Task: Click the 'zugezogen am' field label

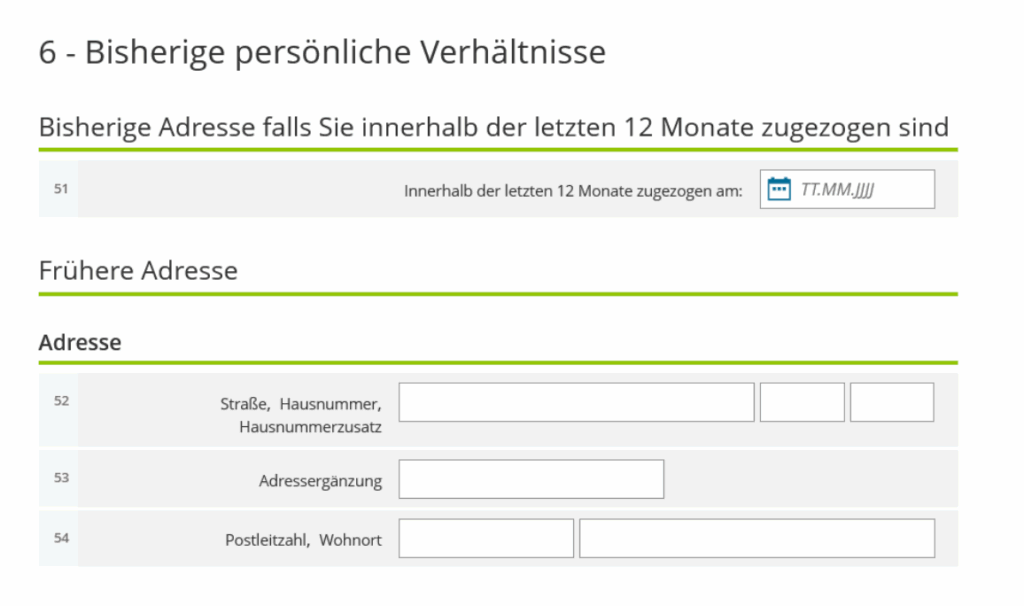Action: pos(573,190)
